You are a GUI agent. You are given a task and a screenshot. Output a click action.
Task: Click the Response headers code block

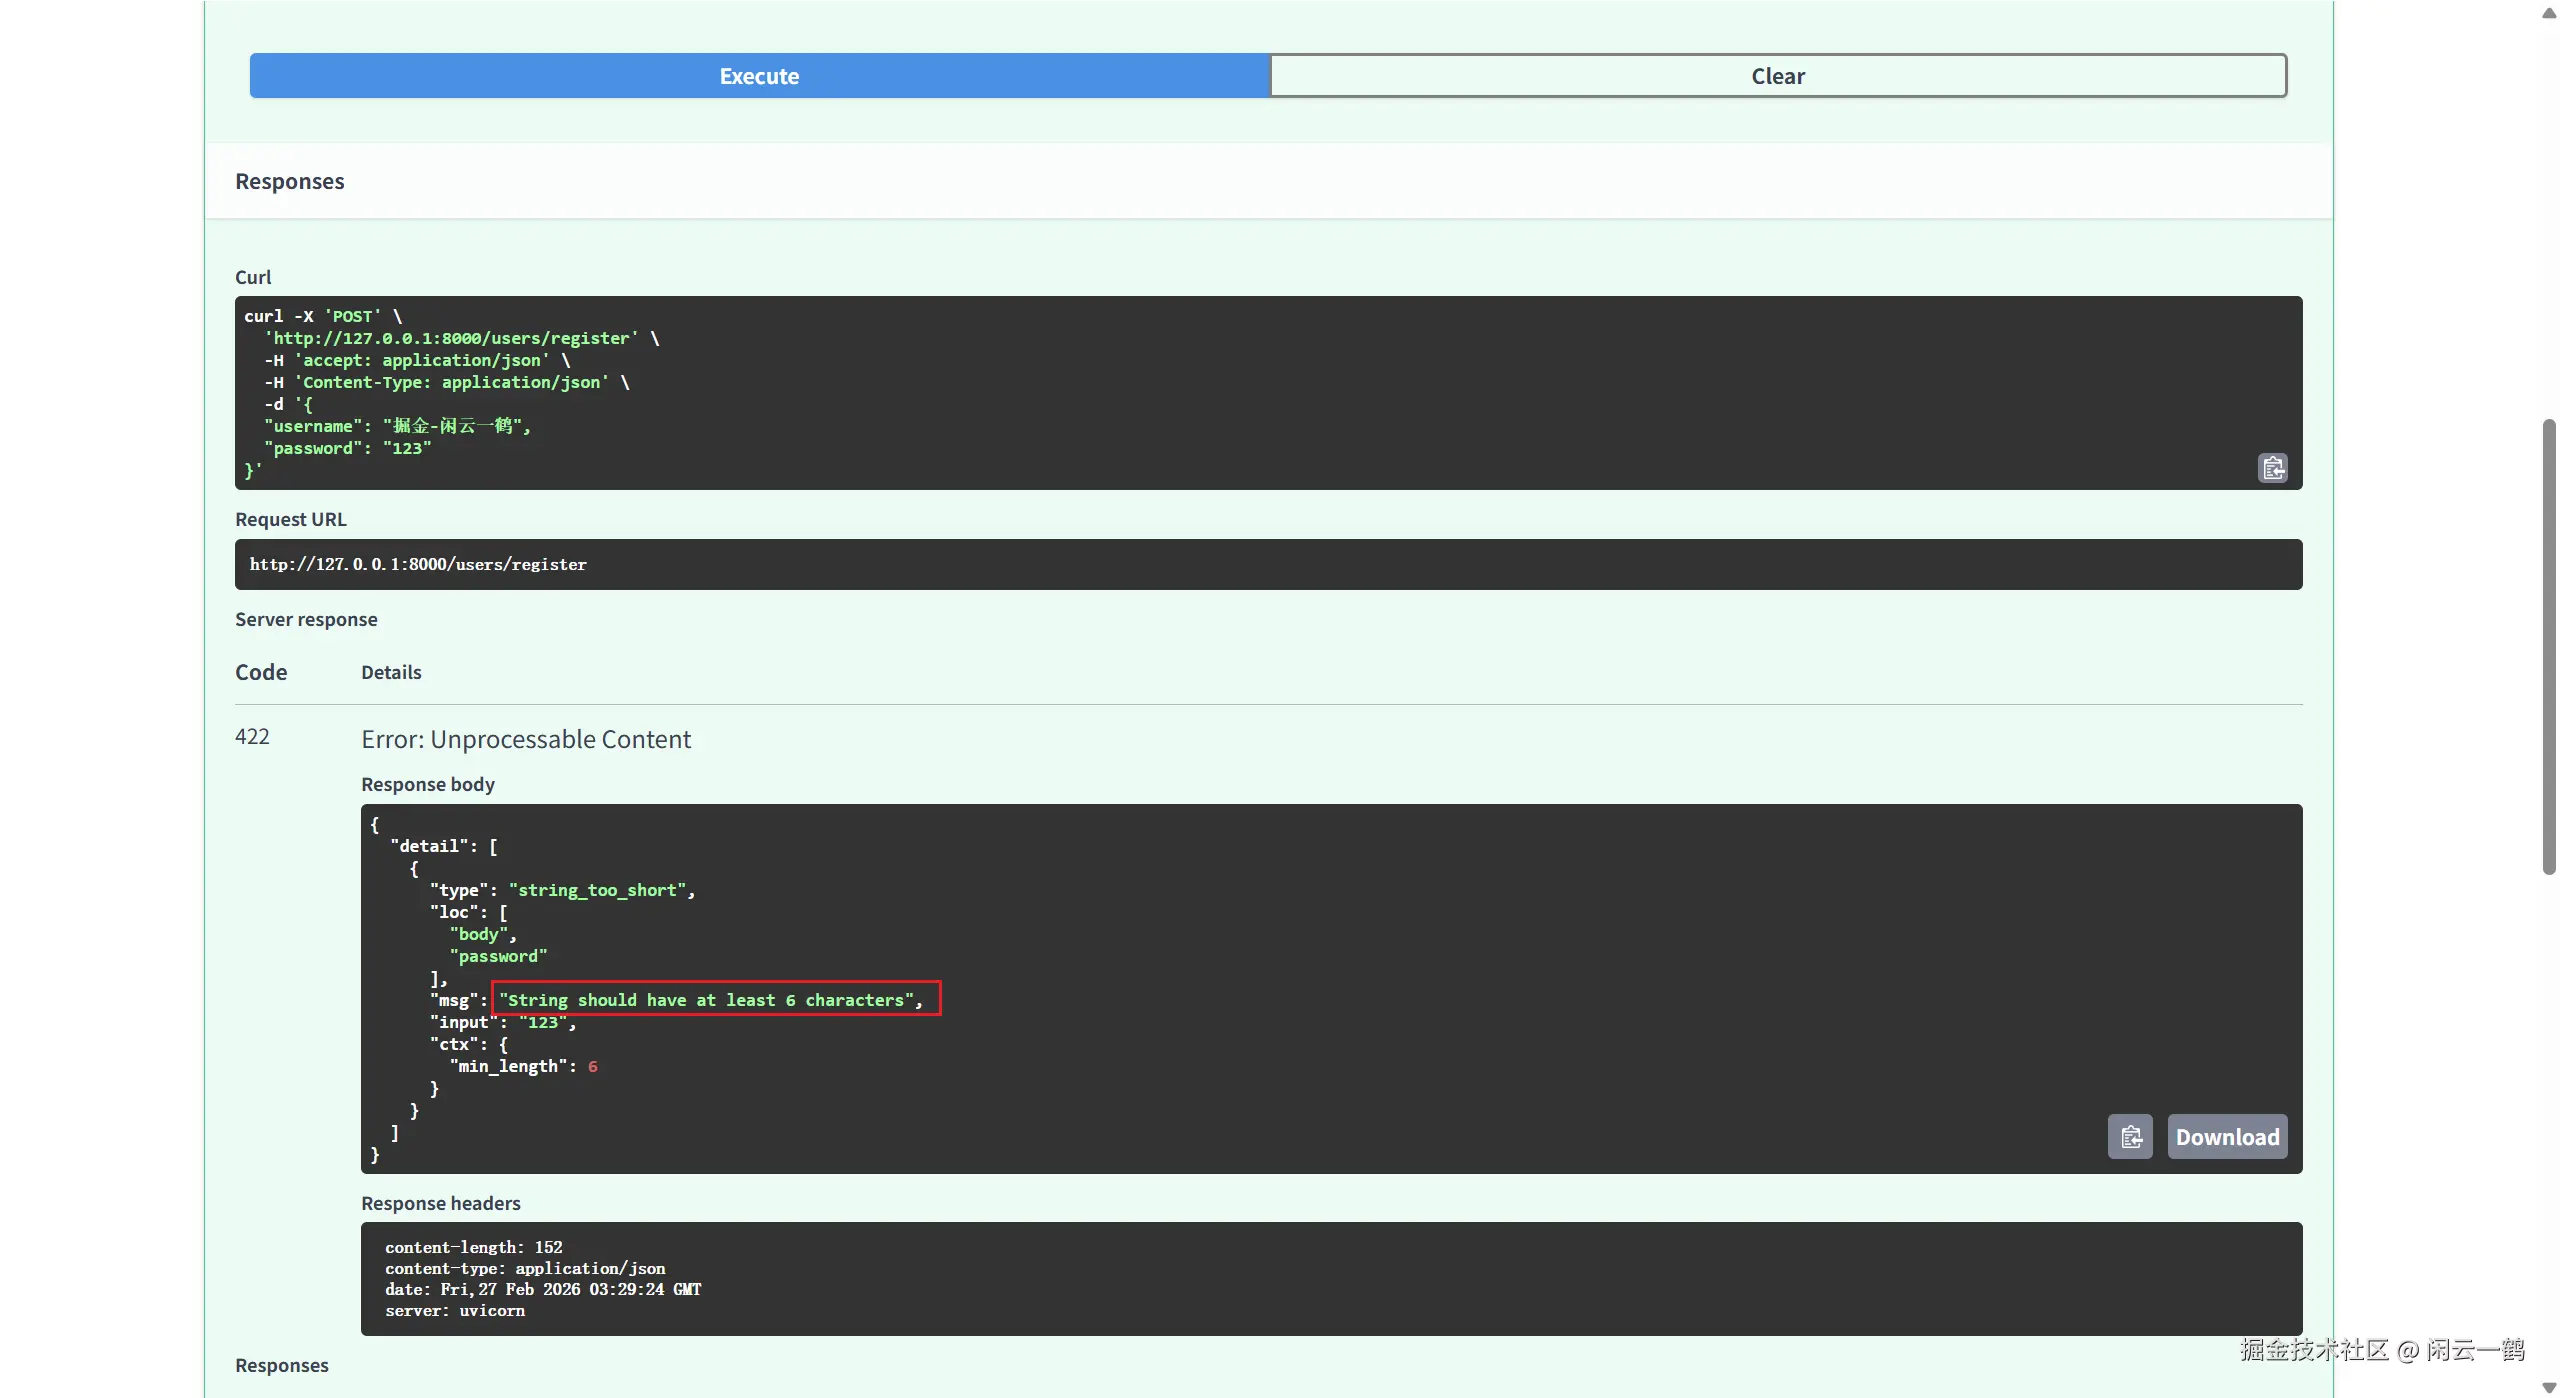pyautogui.click(x=1330, y=1278)
